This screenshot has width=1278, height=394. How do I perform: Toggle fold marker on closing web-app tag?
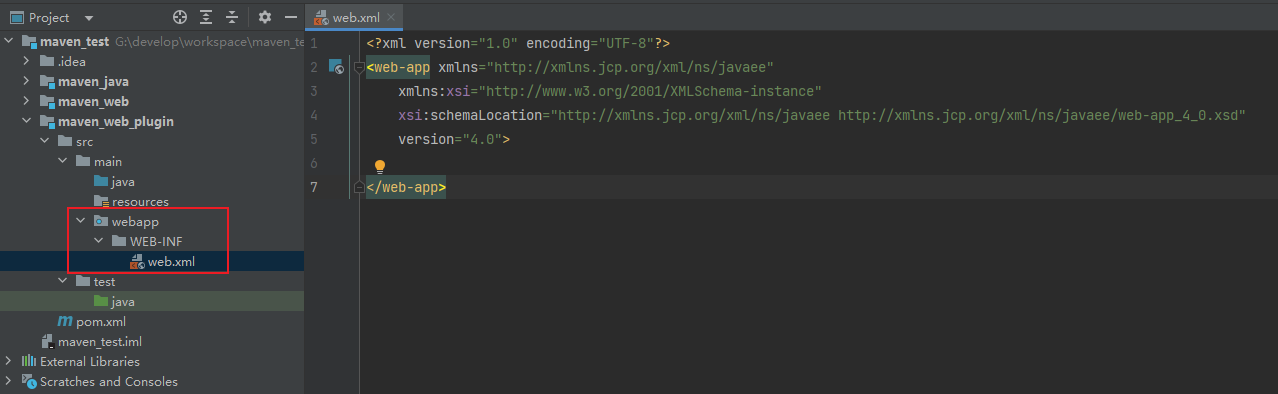(x=358, y=187)
